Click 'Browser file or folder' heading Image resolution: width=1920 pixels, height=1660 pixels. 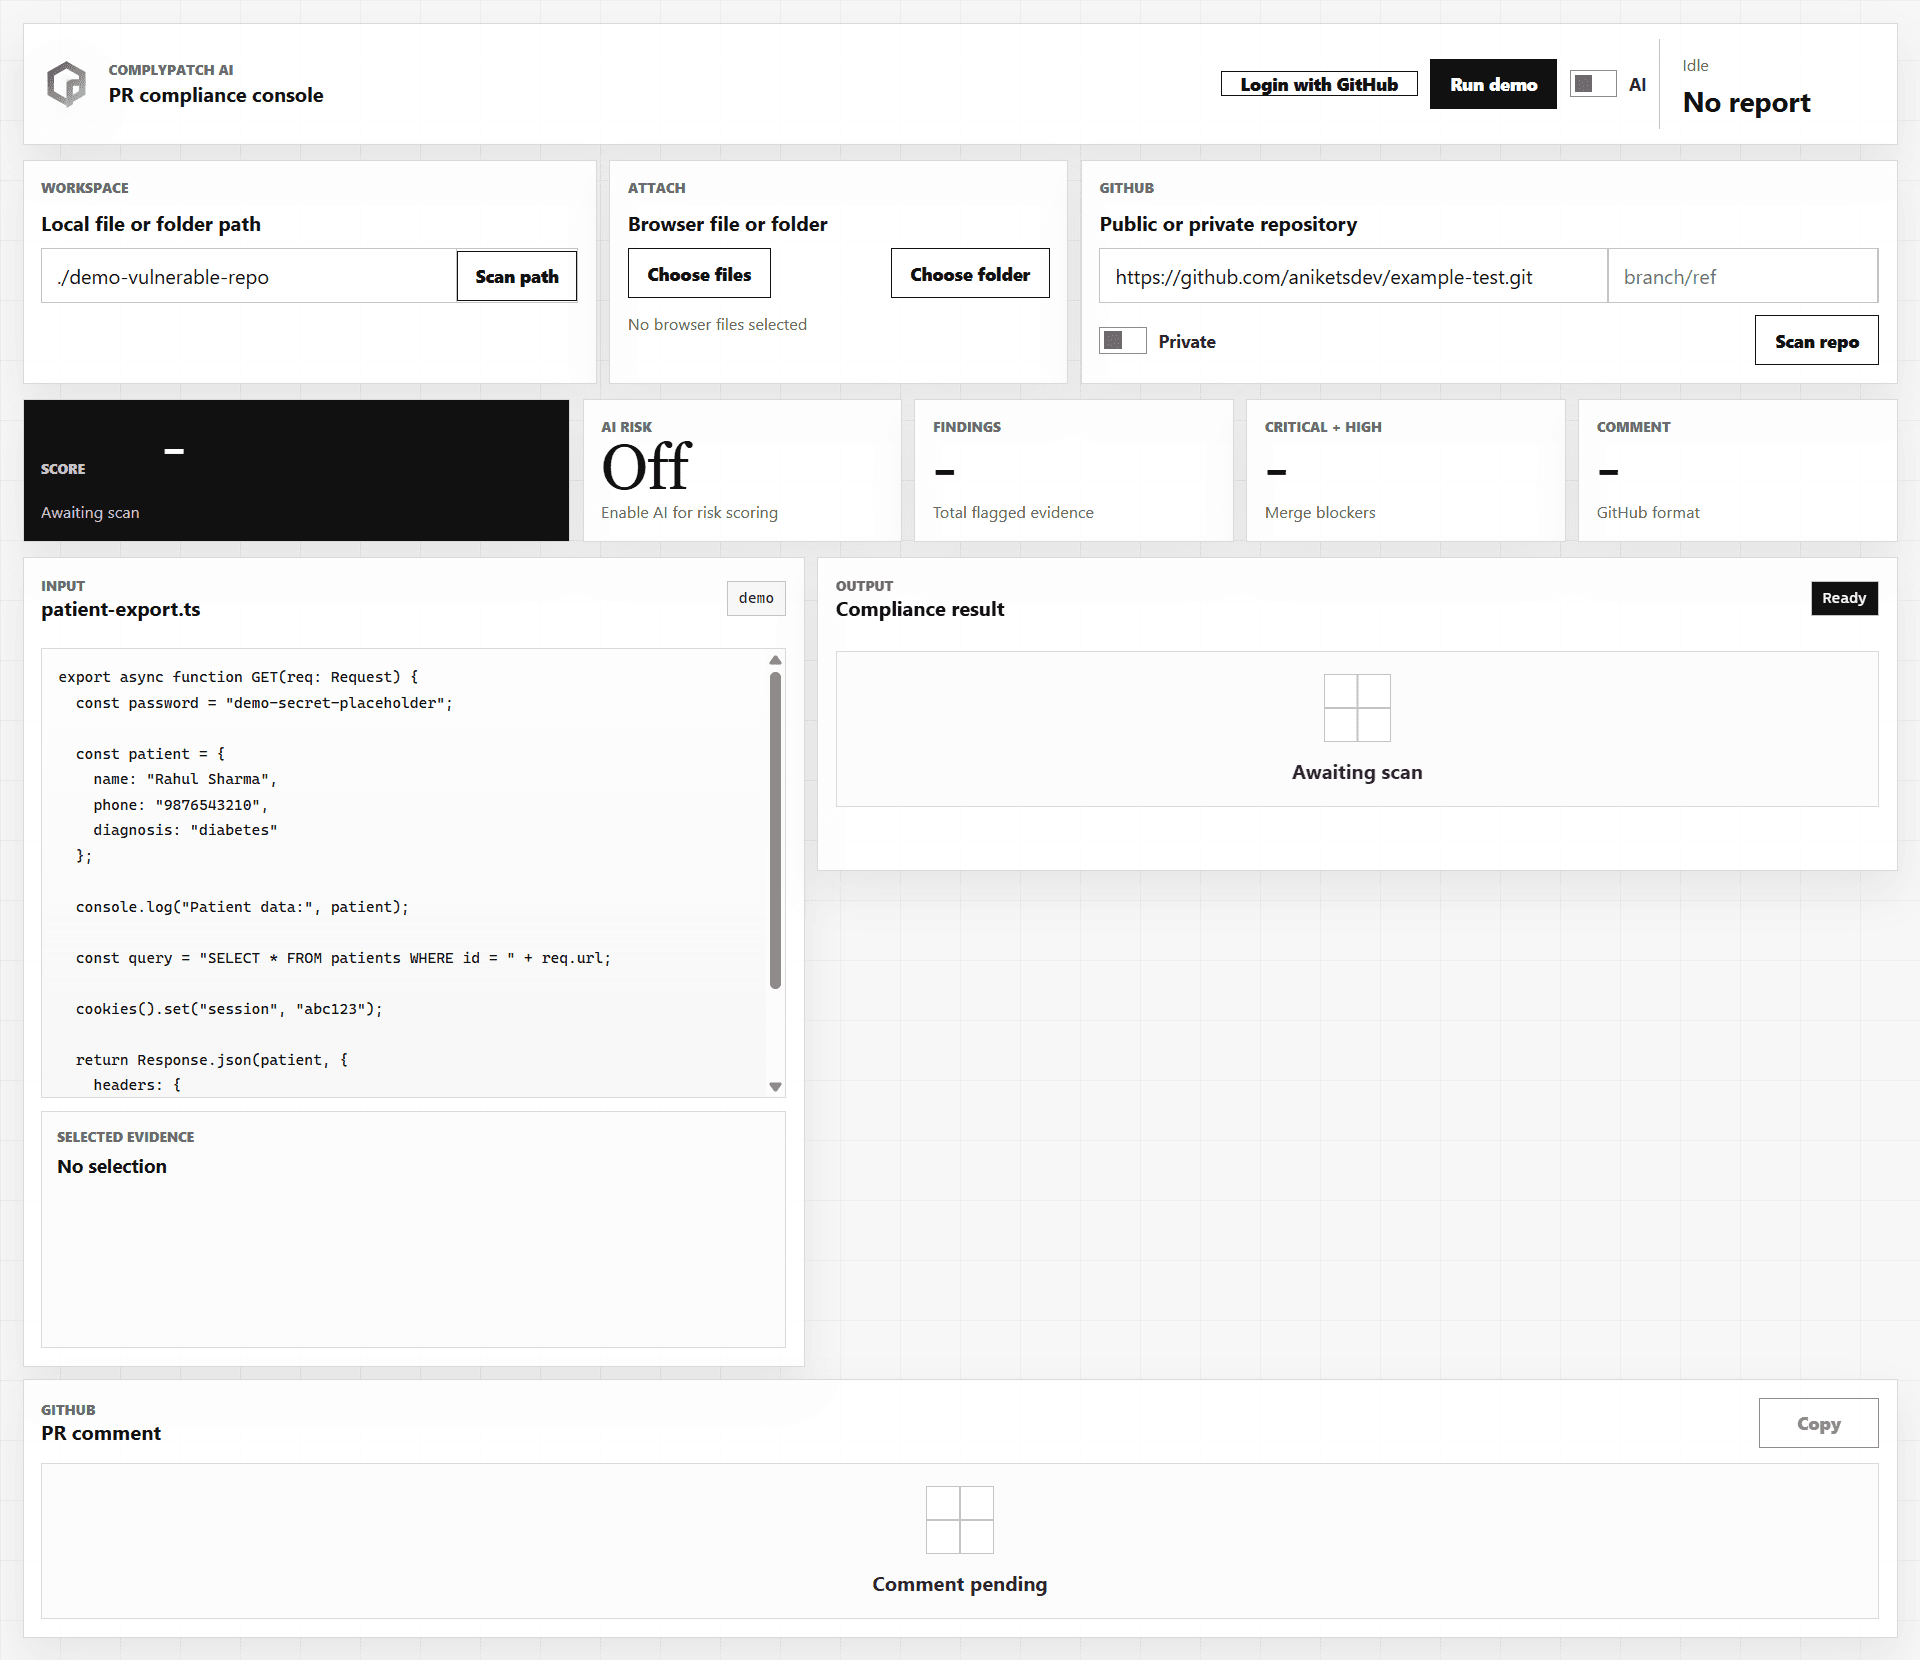click(728, 224)
